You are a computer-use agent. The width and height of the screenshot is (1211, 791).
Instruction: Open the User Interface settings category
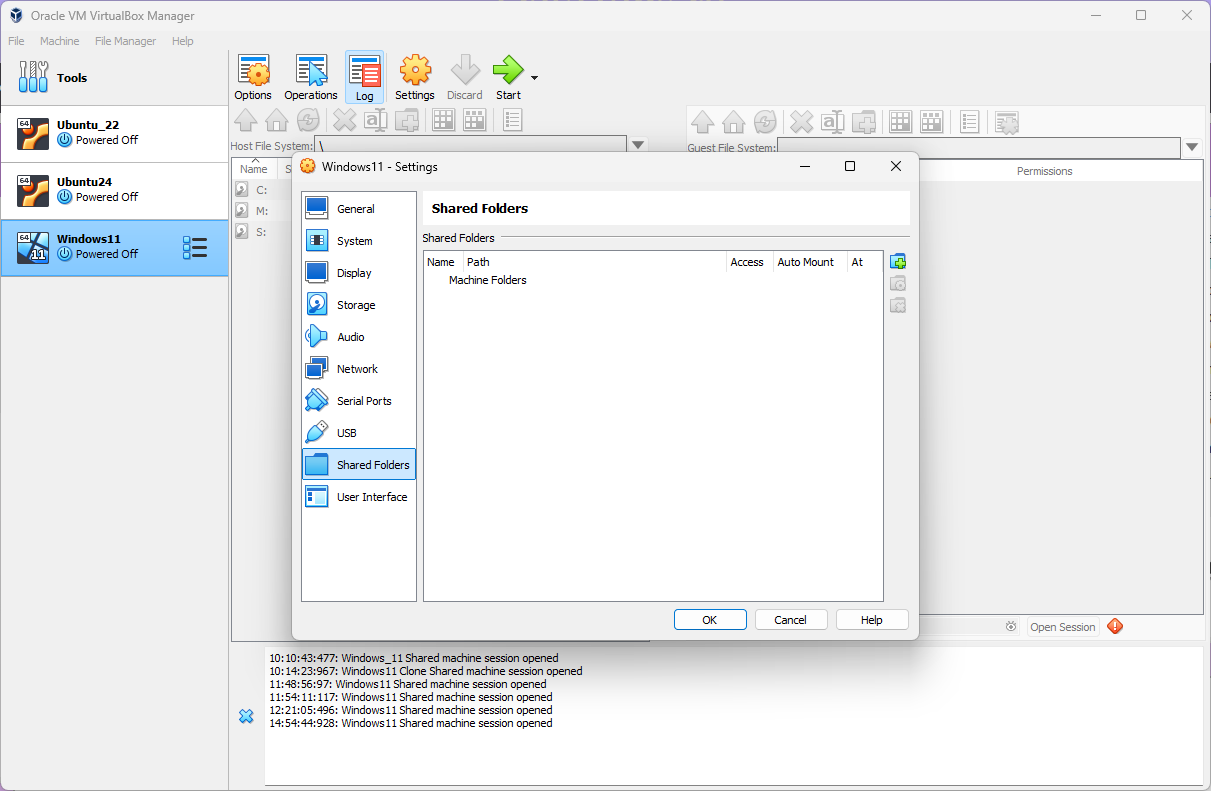(359, 497)
